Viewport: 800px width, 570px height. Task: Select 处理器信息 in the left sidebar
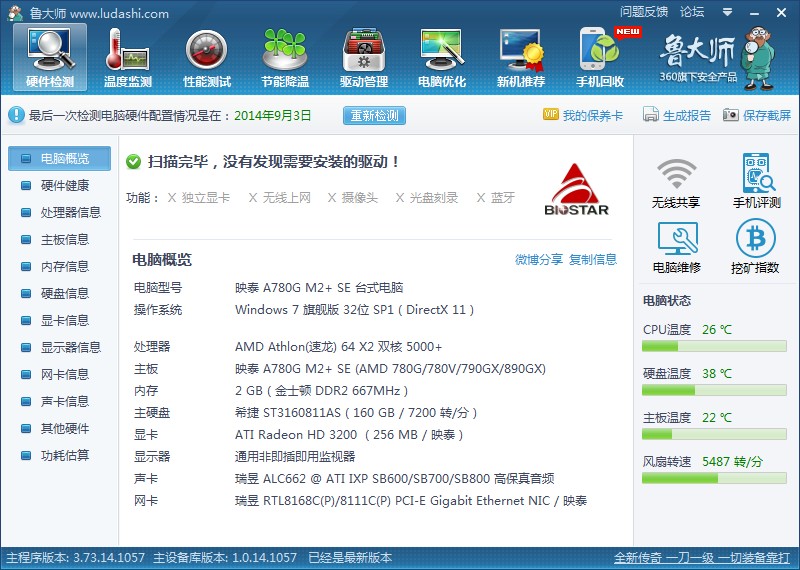point(70,213)
